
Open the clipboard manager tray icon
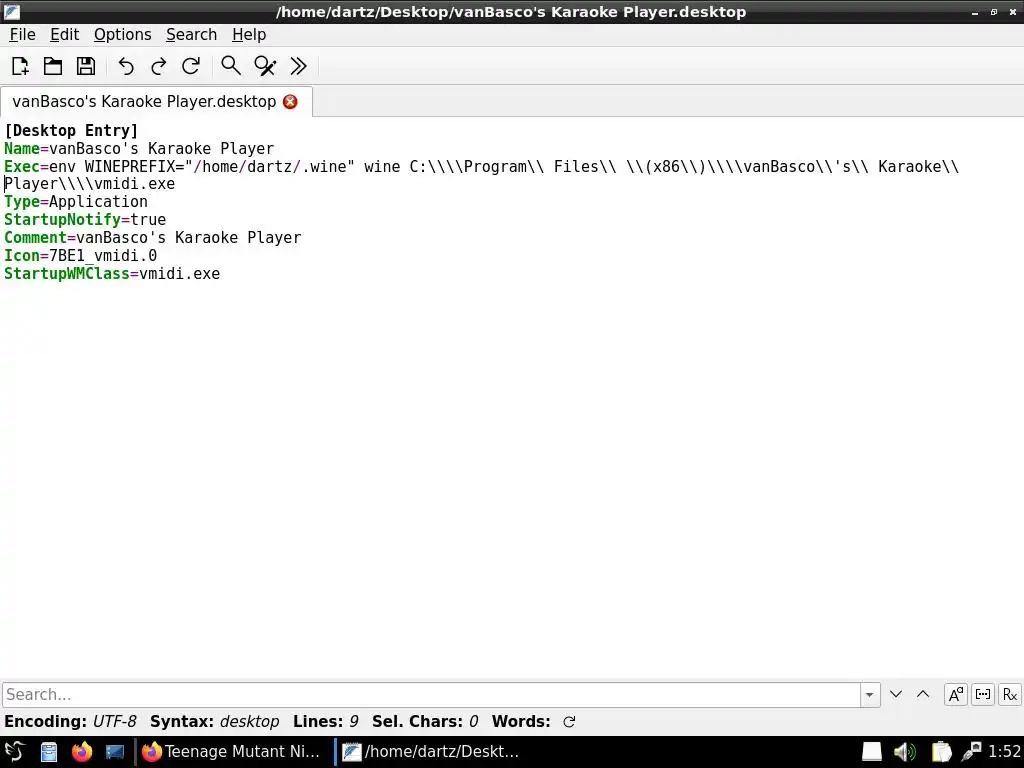[941, 752]
